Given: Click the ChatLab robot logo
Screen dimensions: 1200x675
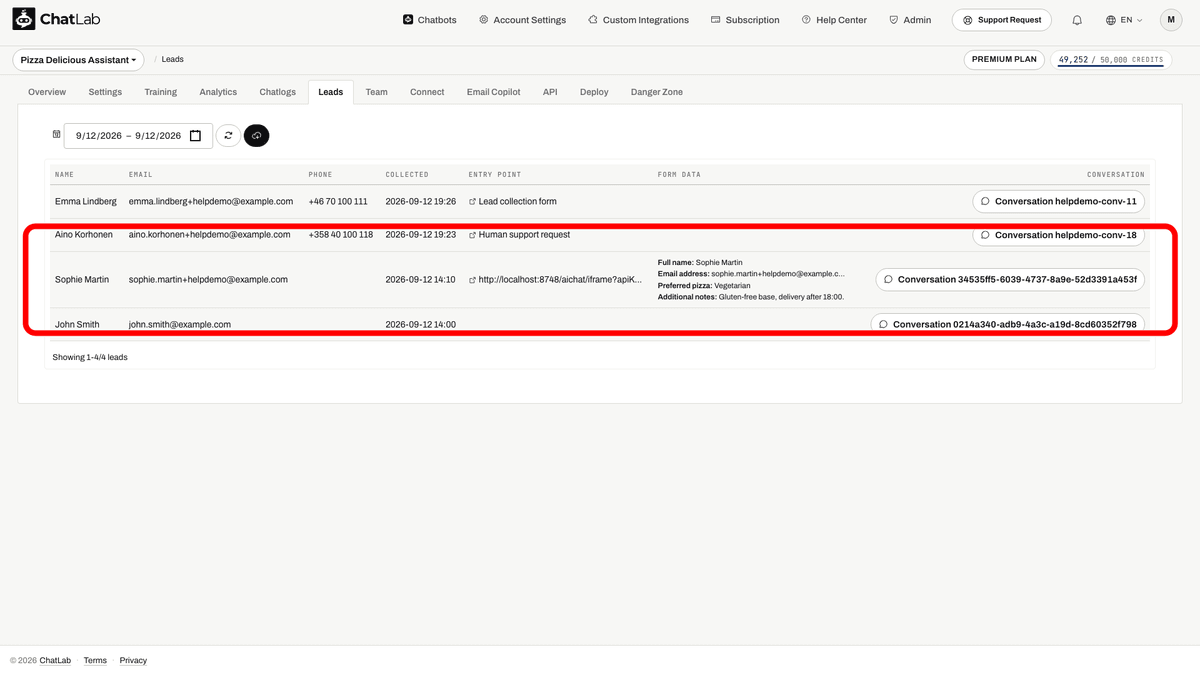Looking at the screenshot, I should tap(23, 19).
